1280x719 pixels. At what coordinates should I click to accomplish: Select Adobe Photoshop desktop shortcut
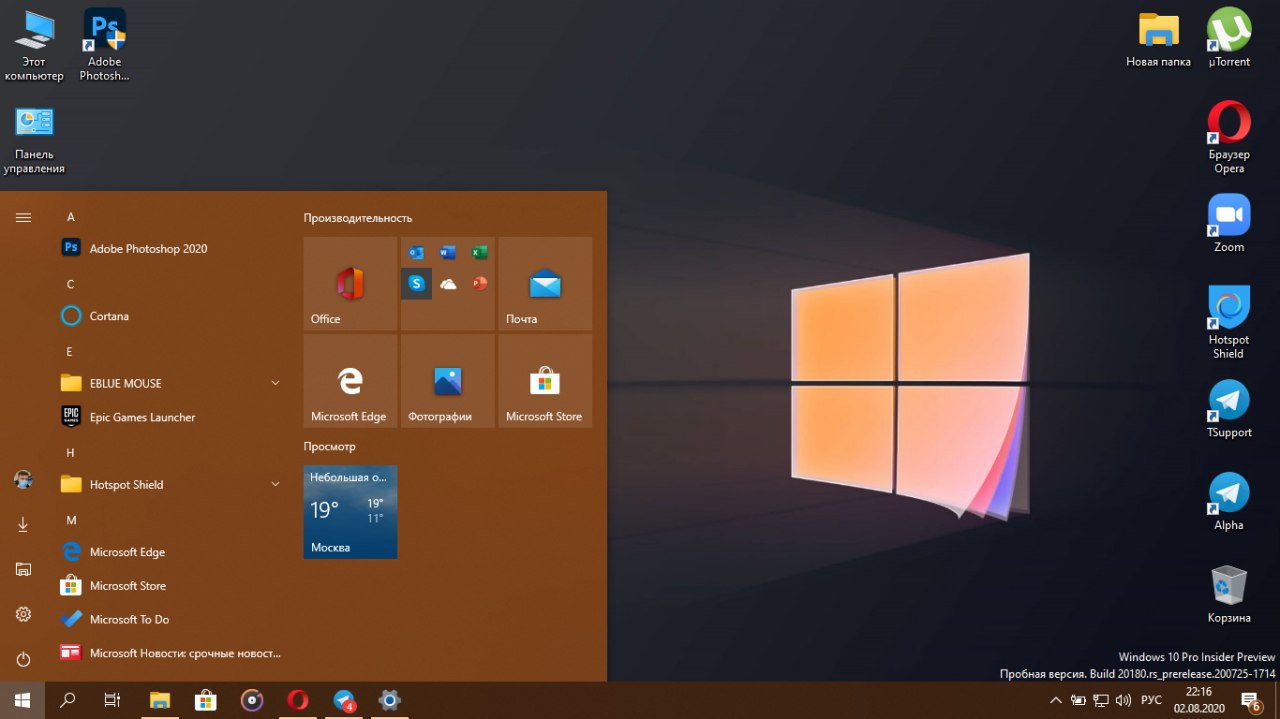[x=105, y=46]
